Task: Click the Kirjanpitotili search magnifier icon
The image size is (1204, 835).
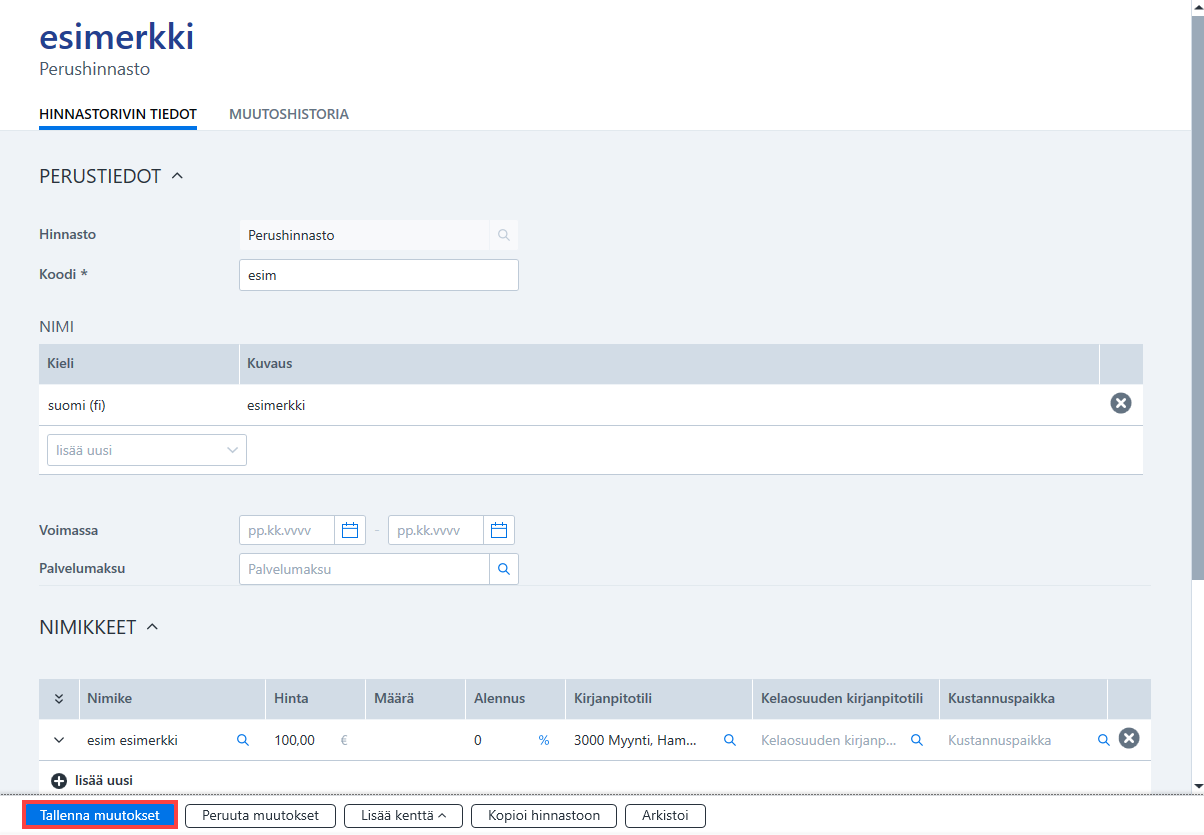Action: click(x=730, y=740)
